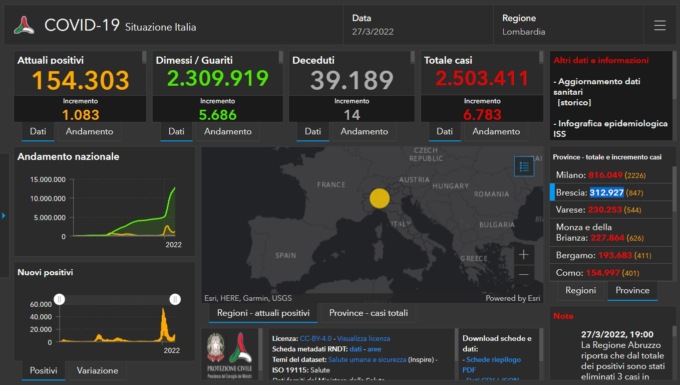Viewport: 680px width, 385px height.
Task: Select the Brescia row in the province list
Action: (x=611, y=192)
